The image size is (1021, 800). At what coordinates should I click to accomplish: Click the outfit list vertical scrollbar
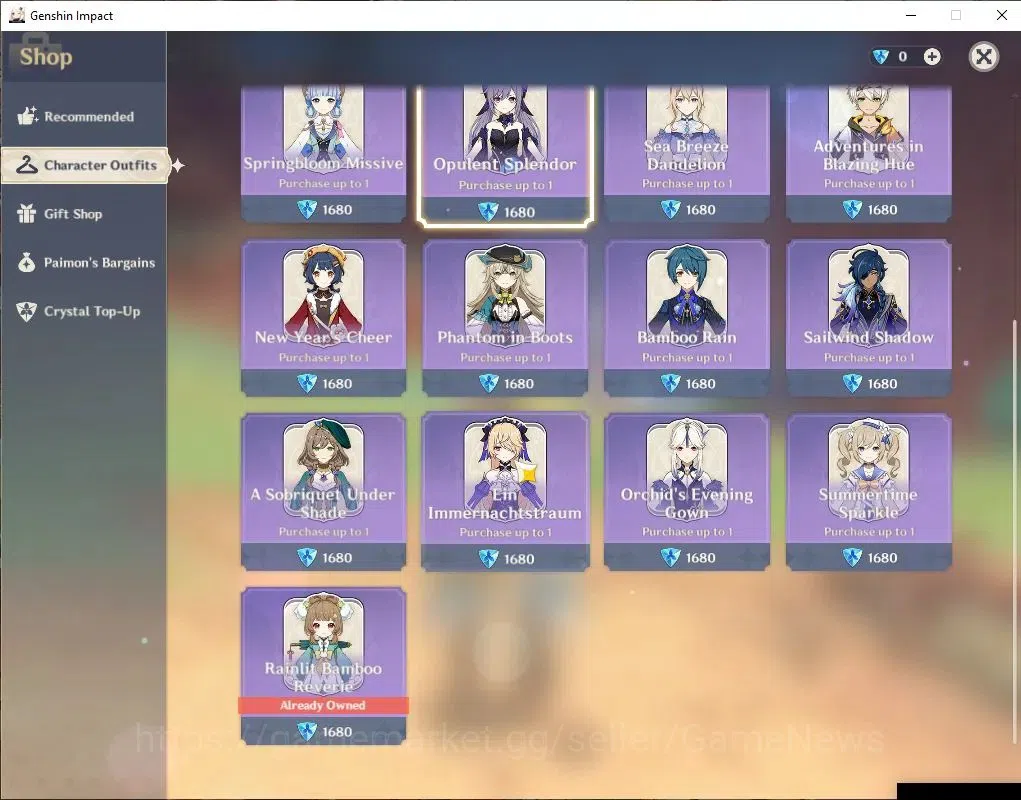pos(1016,531)
